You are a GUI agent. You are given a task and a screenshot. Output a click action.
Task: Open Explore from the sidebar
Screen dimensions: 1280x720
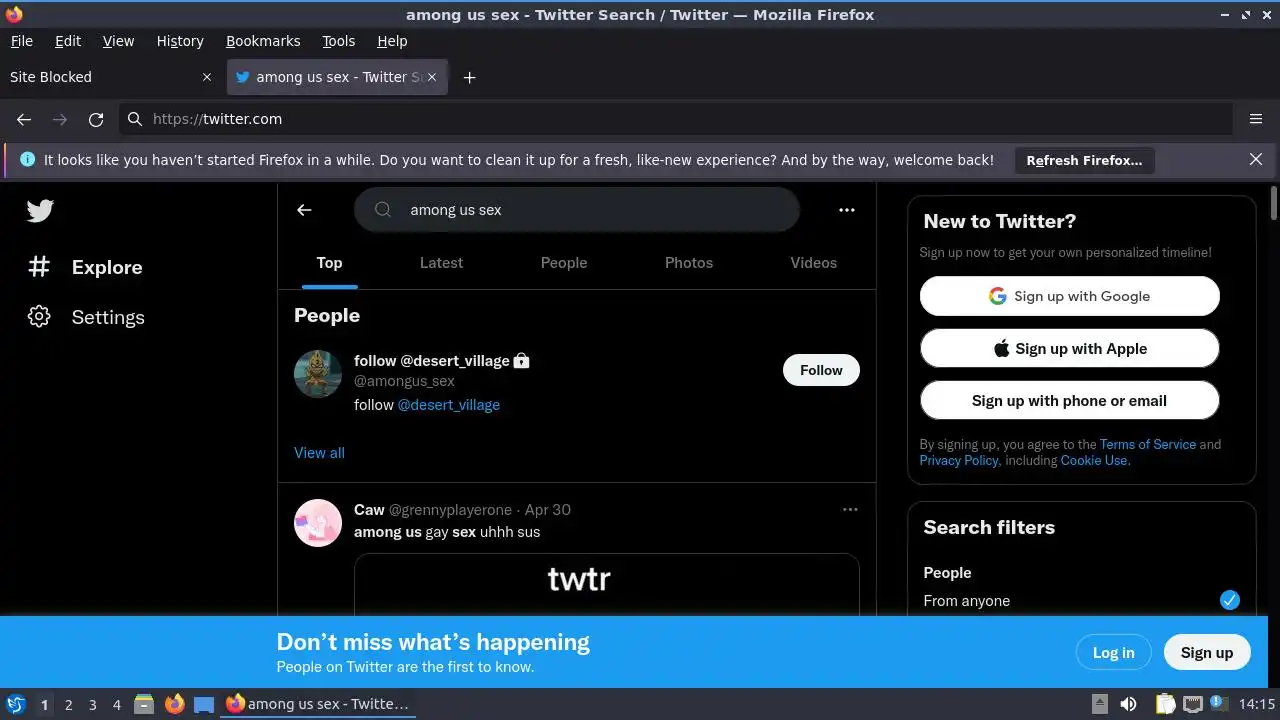[x=85, y=267]
